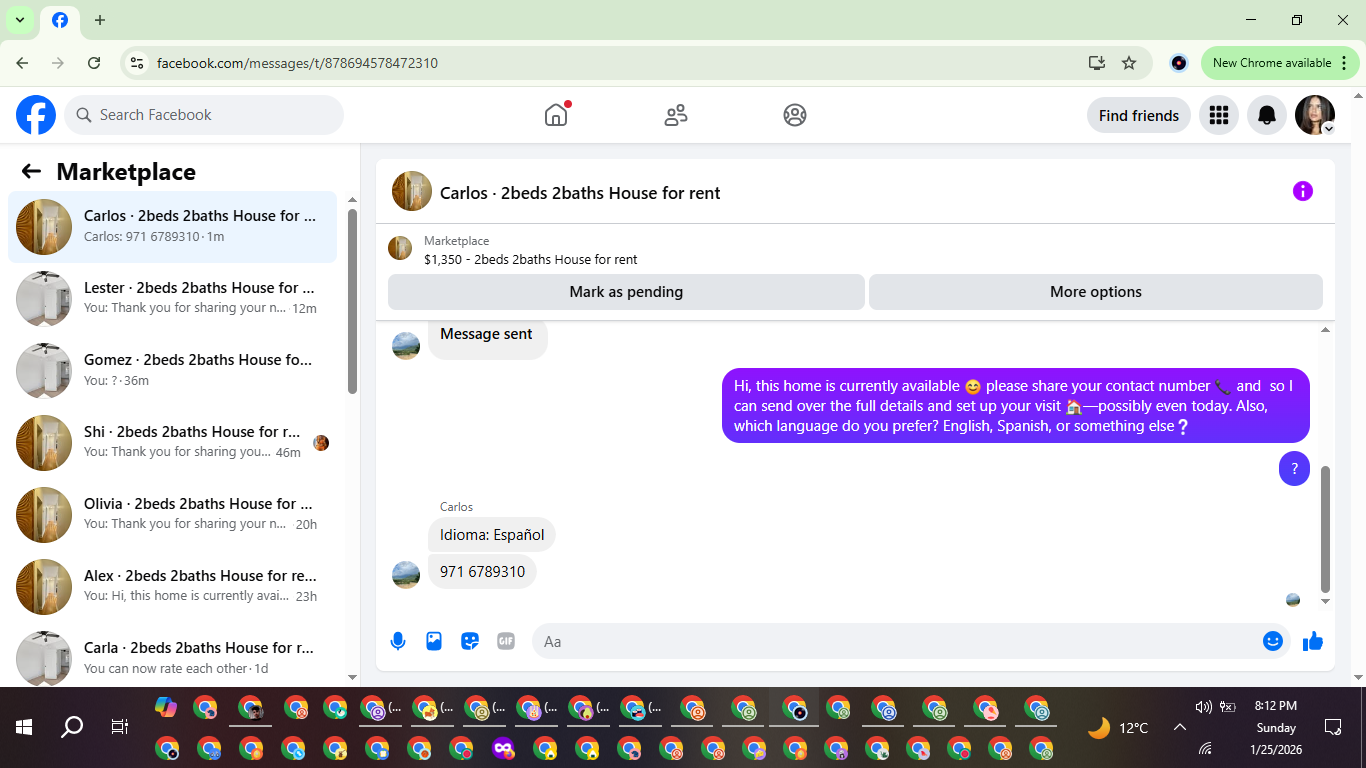
Task: Open the emoji picker in message box
Action: (1273, 641)
